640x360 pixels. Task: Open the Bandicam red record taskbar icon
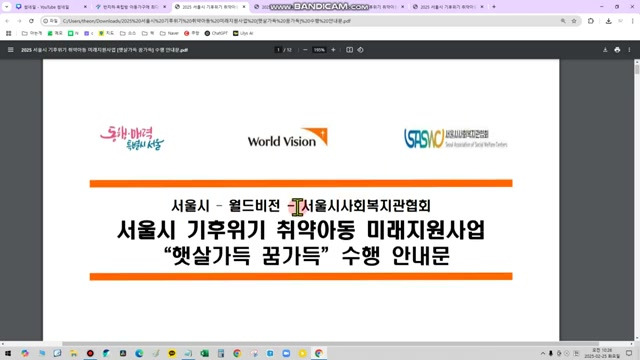point(90,353)
